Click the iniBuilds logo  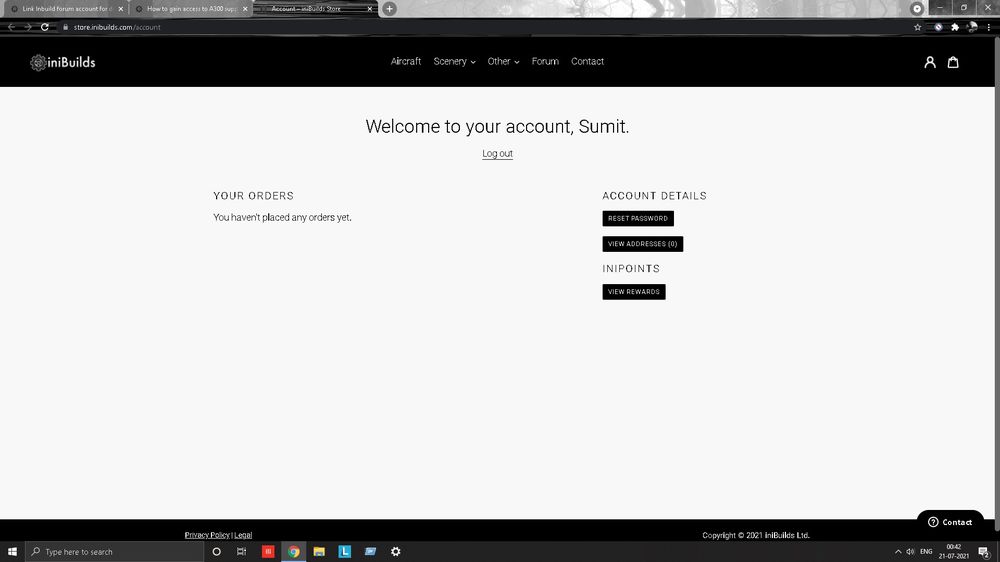click(63, 62)
